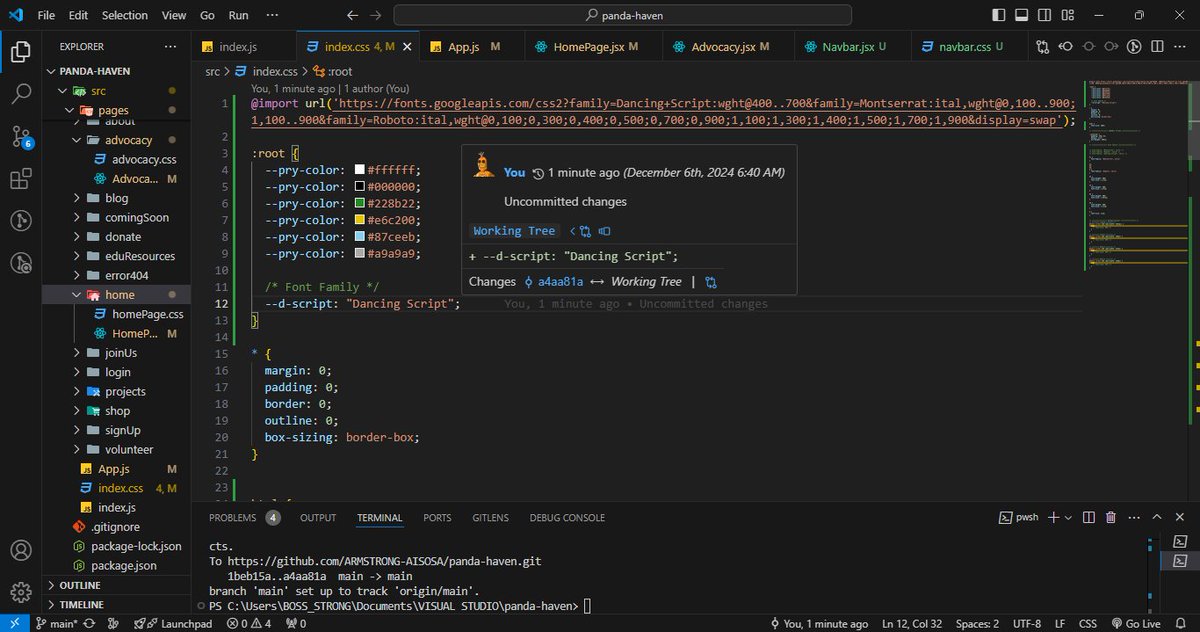Click the main branch status item
Image resolution: width=1200 pixels, height=632 pixels.
tap(57, 623)
